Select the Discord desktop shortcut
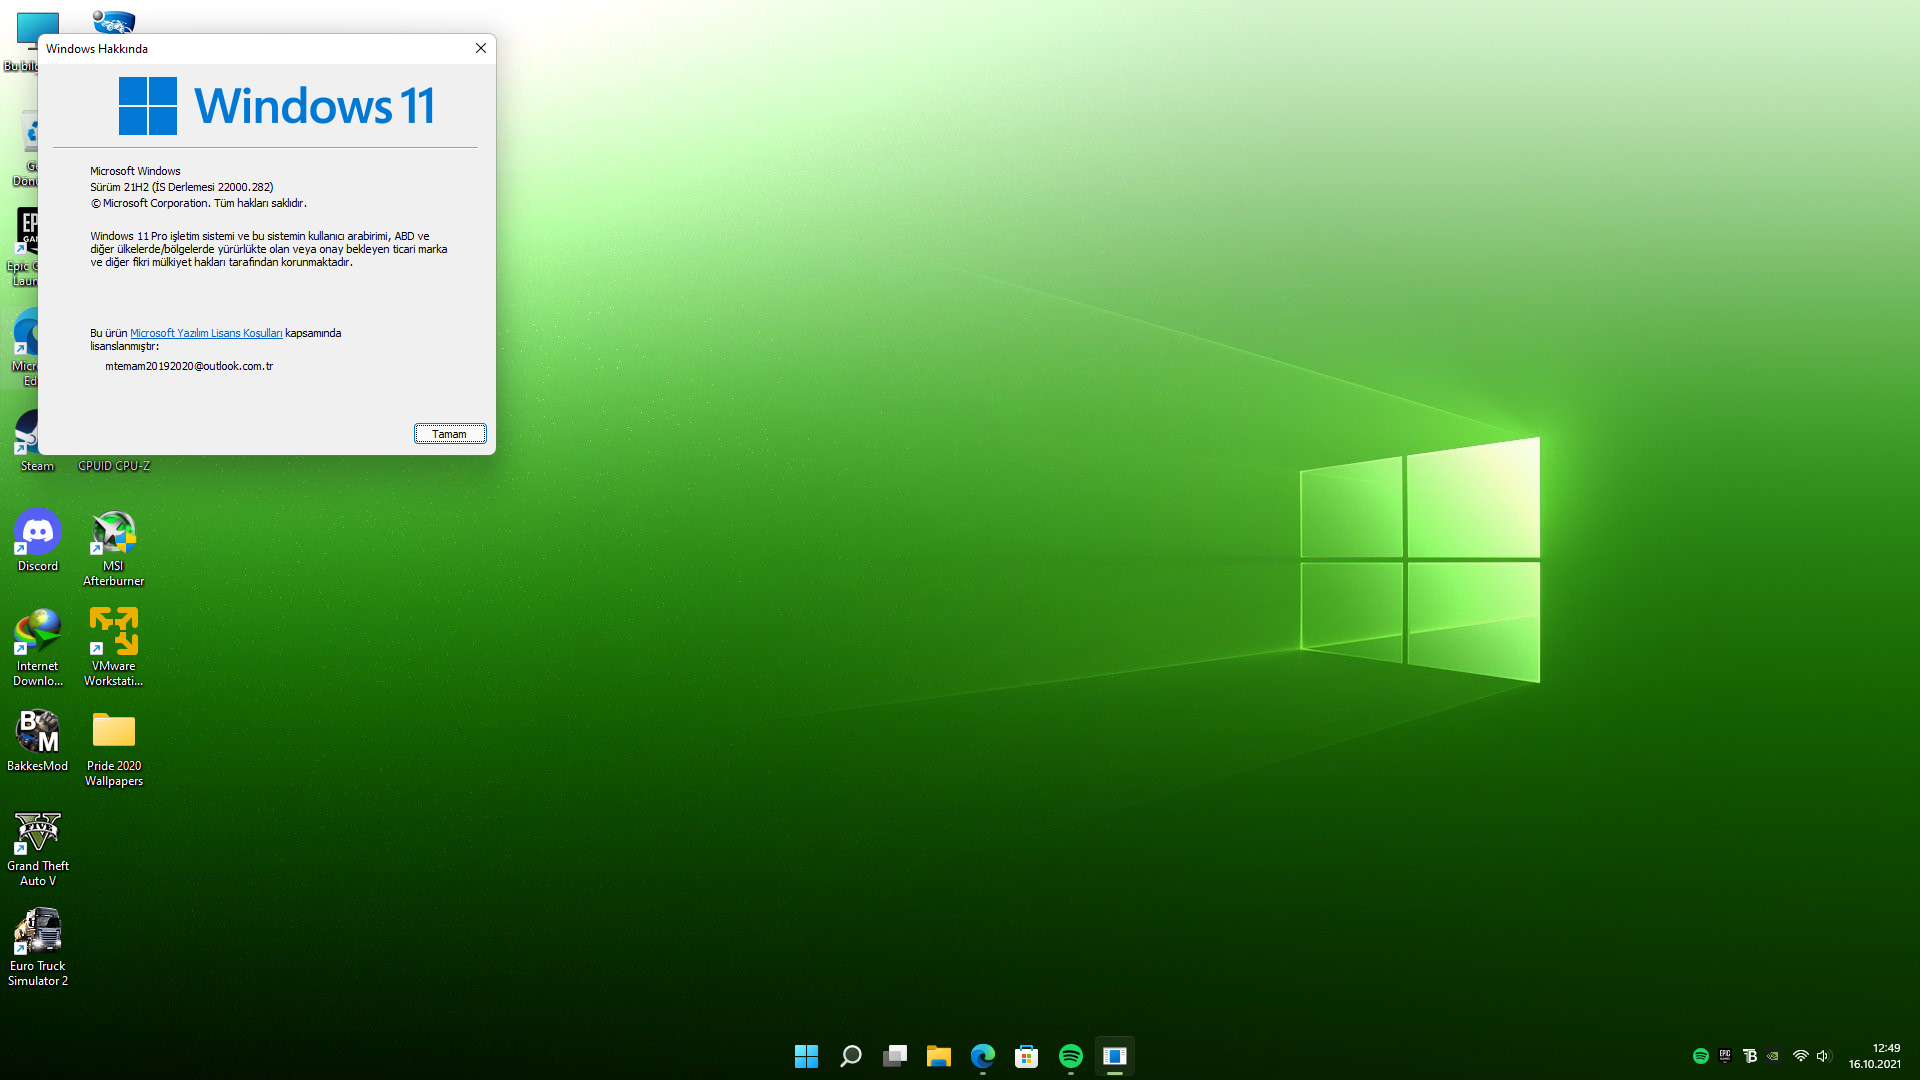 (x=38, y=540)
